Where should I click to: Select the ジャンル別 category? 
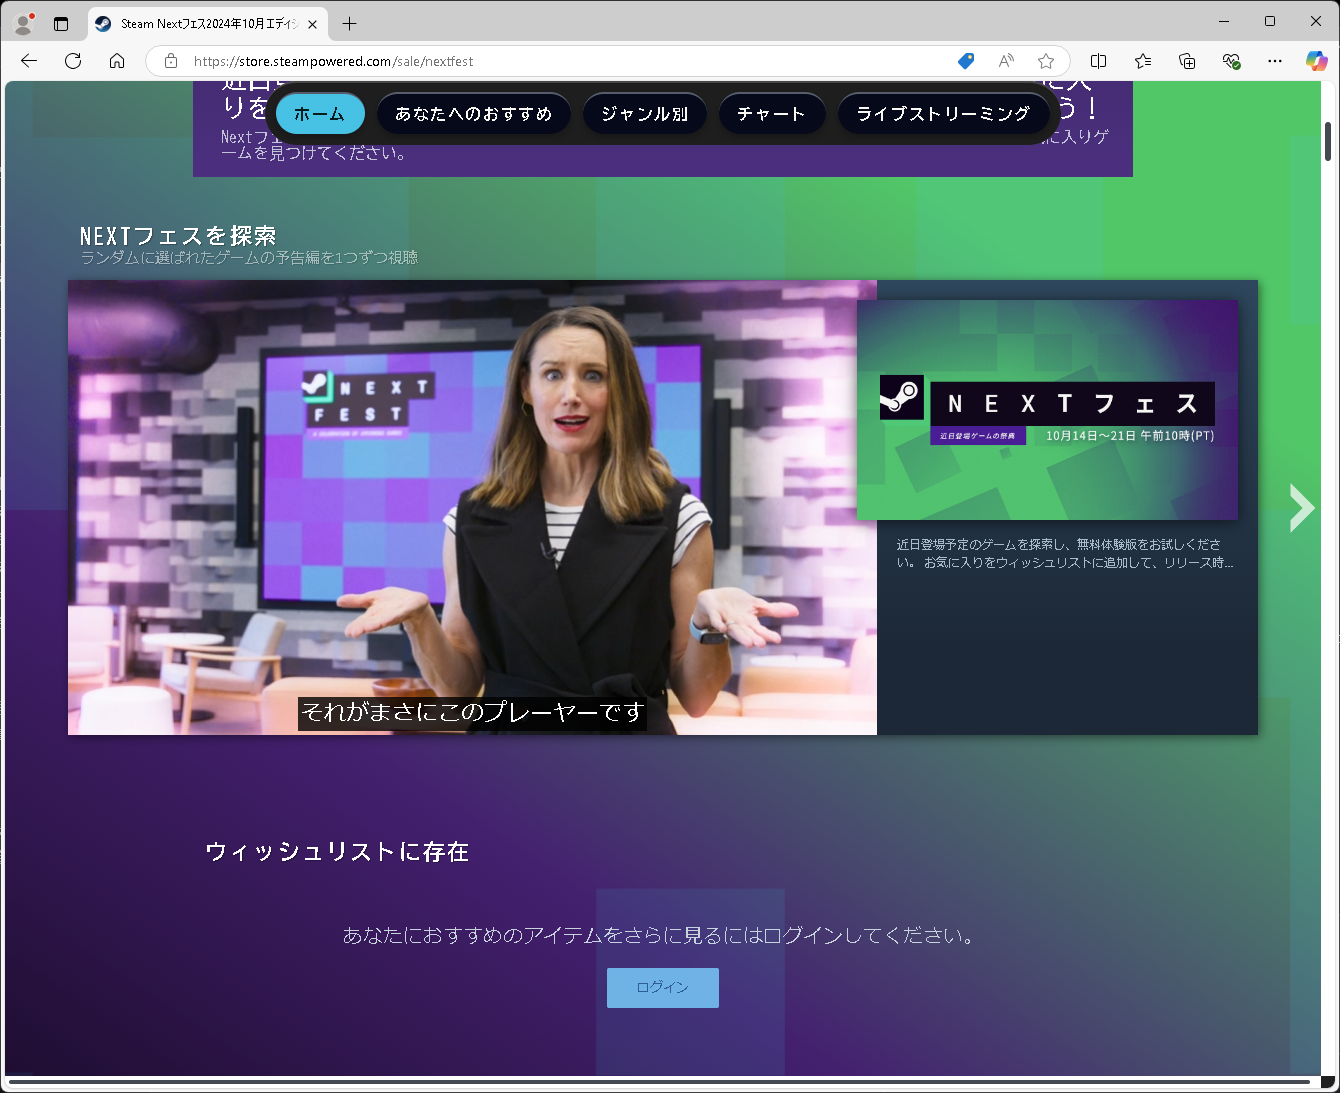coord(644,113)
